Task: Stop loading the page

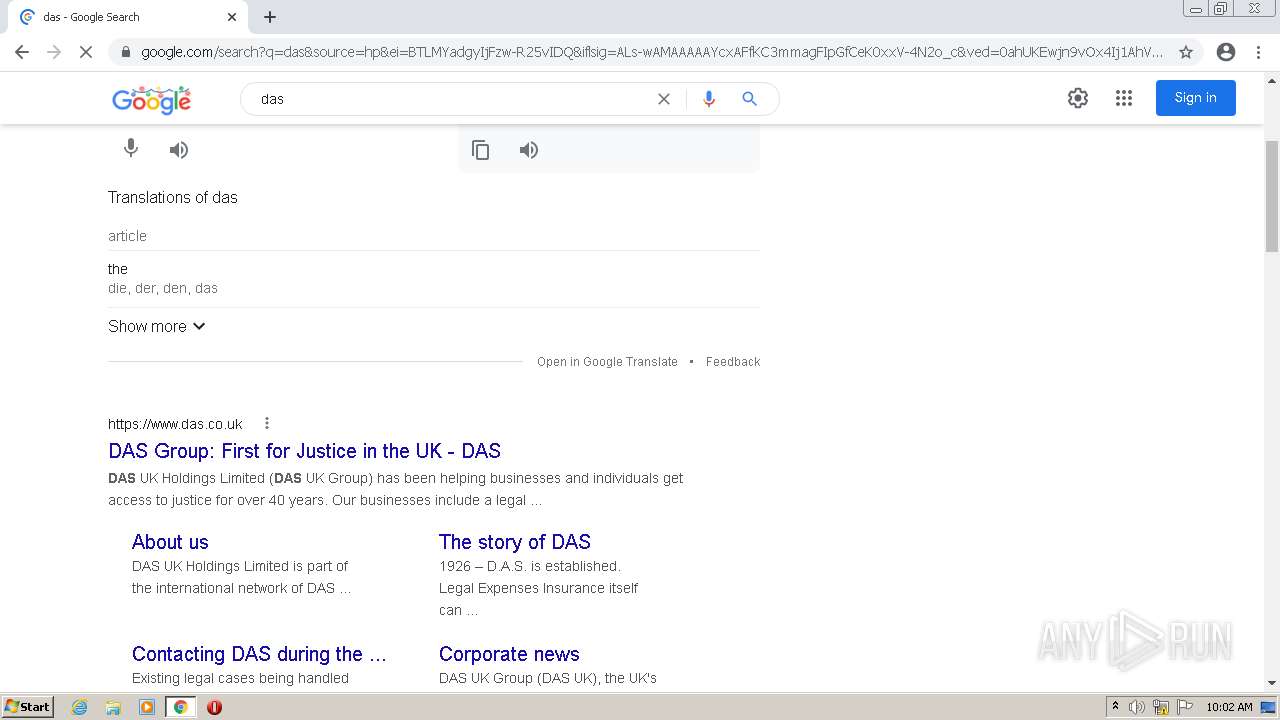Action: [86, 52]
